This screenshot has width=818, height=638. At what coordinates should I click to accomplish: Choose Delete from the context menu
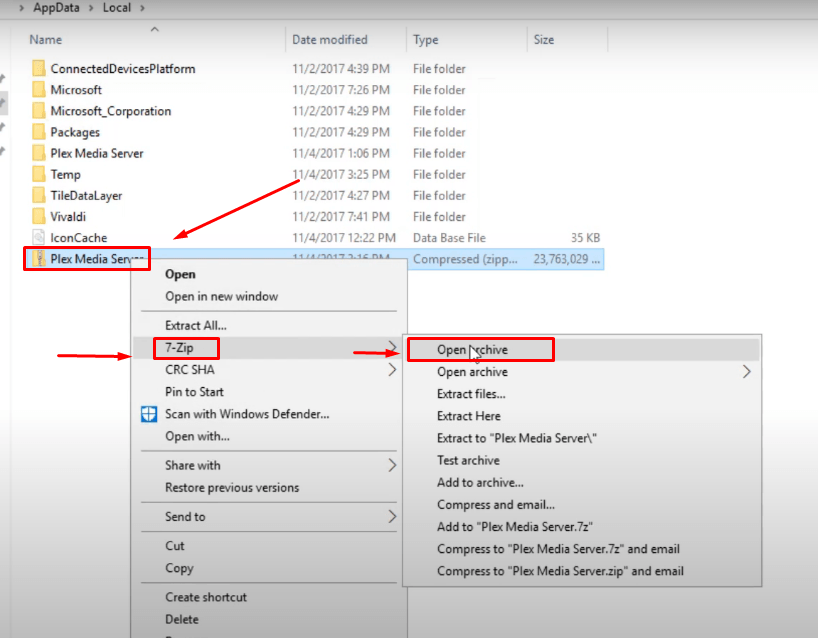(x=182, y=619)
